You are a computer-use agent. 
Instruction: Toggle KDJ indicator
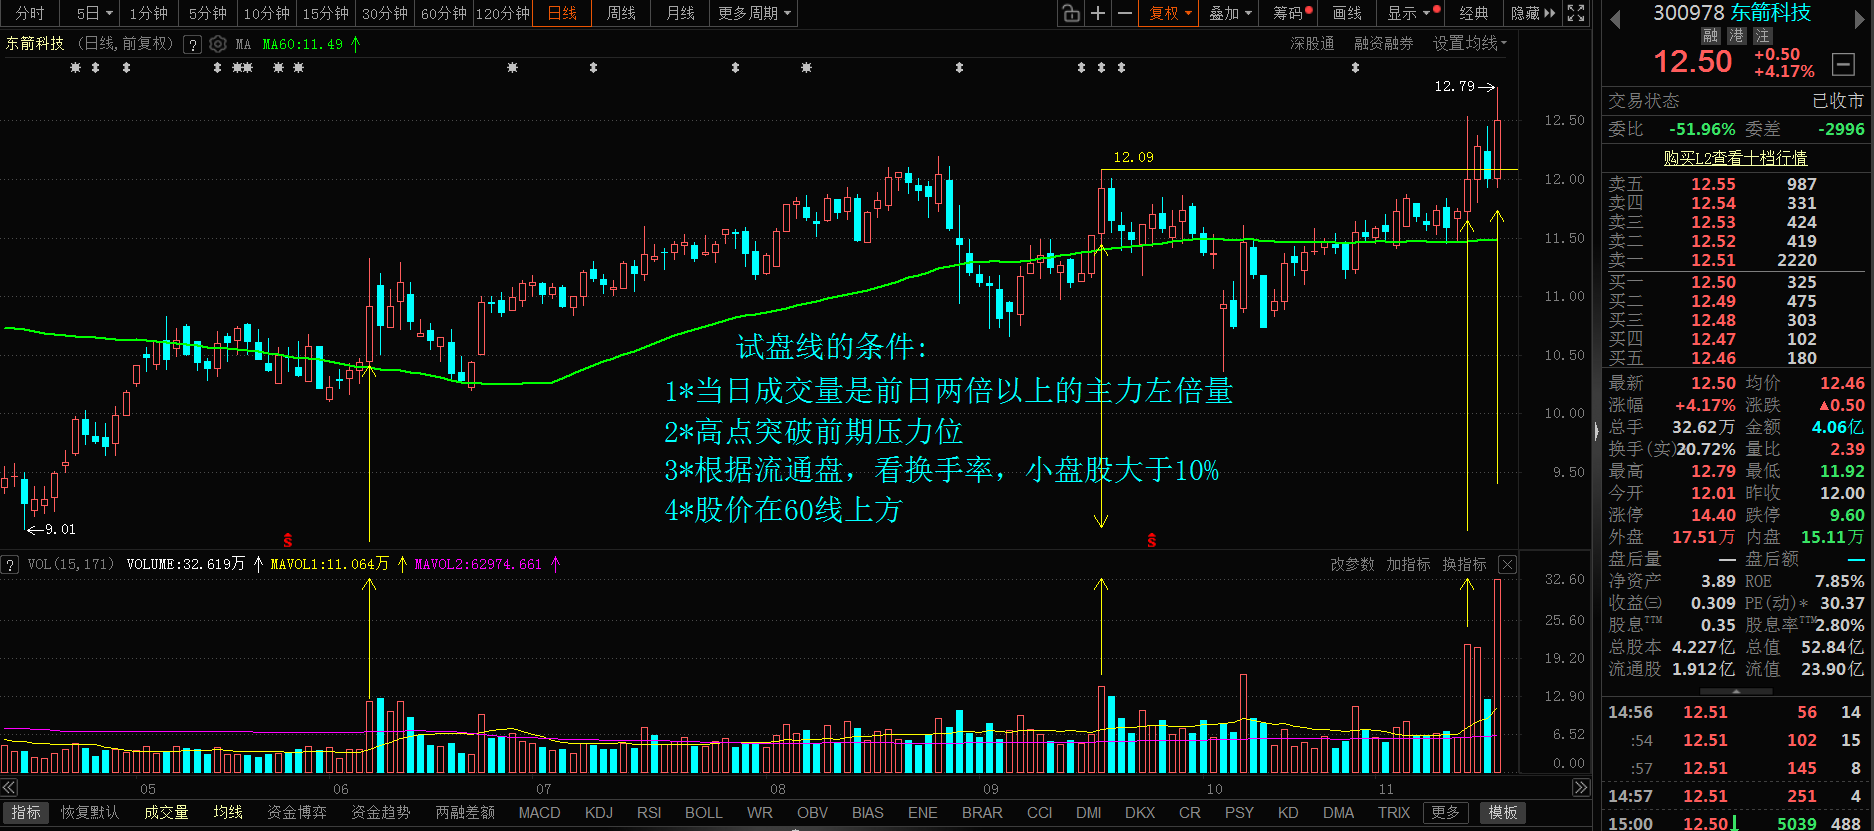(x=599, y=812)
